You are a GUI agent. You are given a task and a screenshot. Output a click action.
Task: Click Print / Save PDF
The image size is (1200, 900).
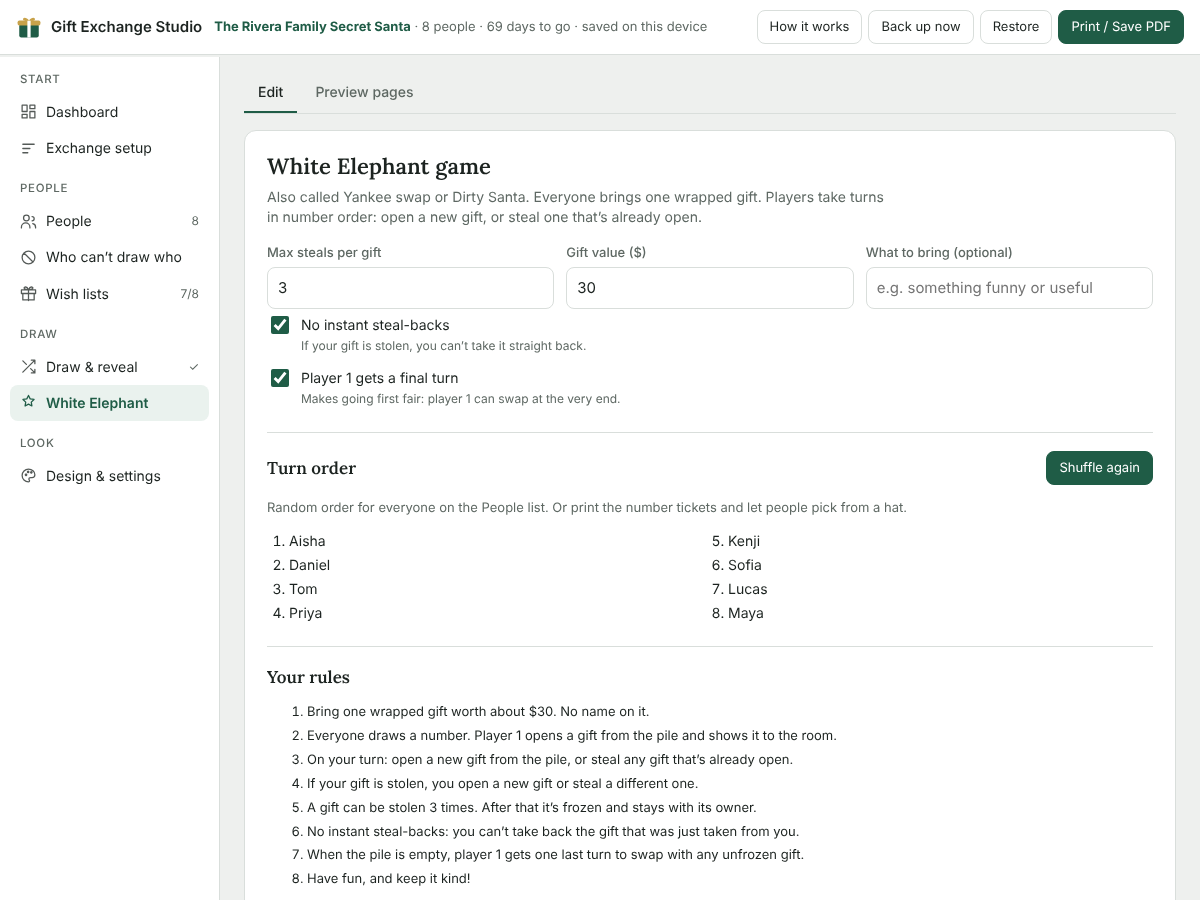tap(1121, 27)
